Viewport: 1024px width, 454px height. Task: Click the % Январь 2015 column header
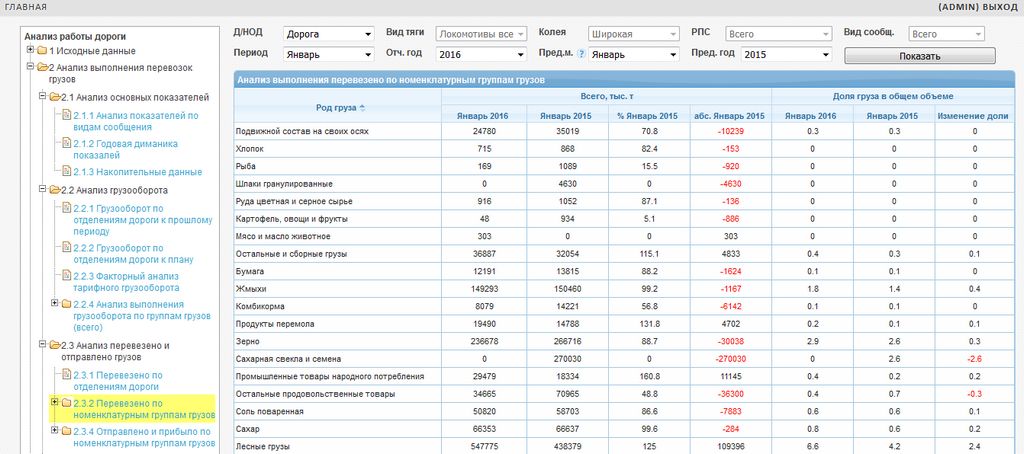coord(649,116)
